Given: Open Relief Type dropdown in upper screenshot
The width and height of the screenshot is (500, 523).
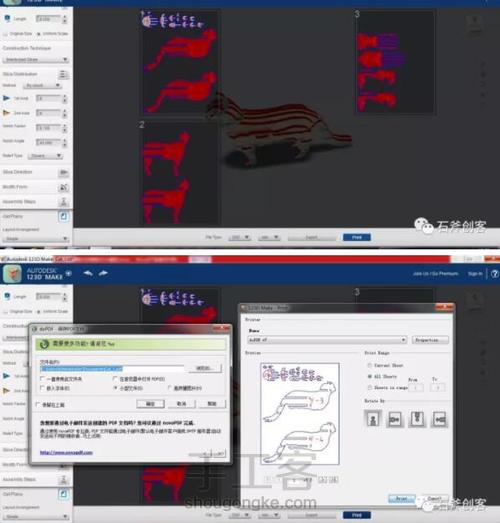Looking at the screenshot, I should click(45, 156).
